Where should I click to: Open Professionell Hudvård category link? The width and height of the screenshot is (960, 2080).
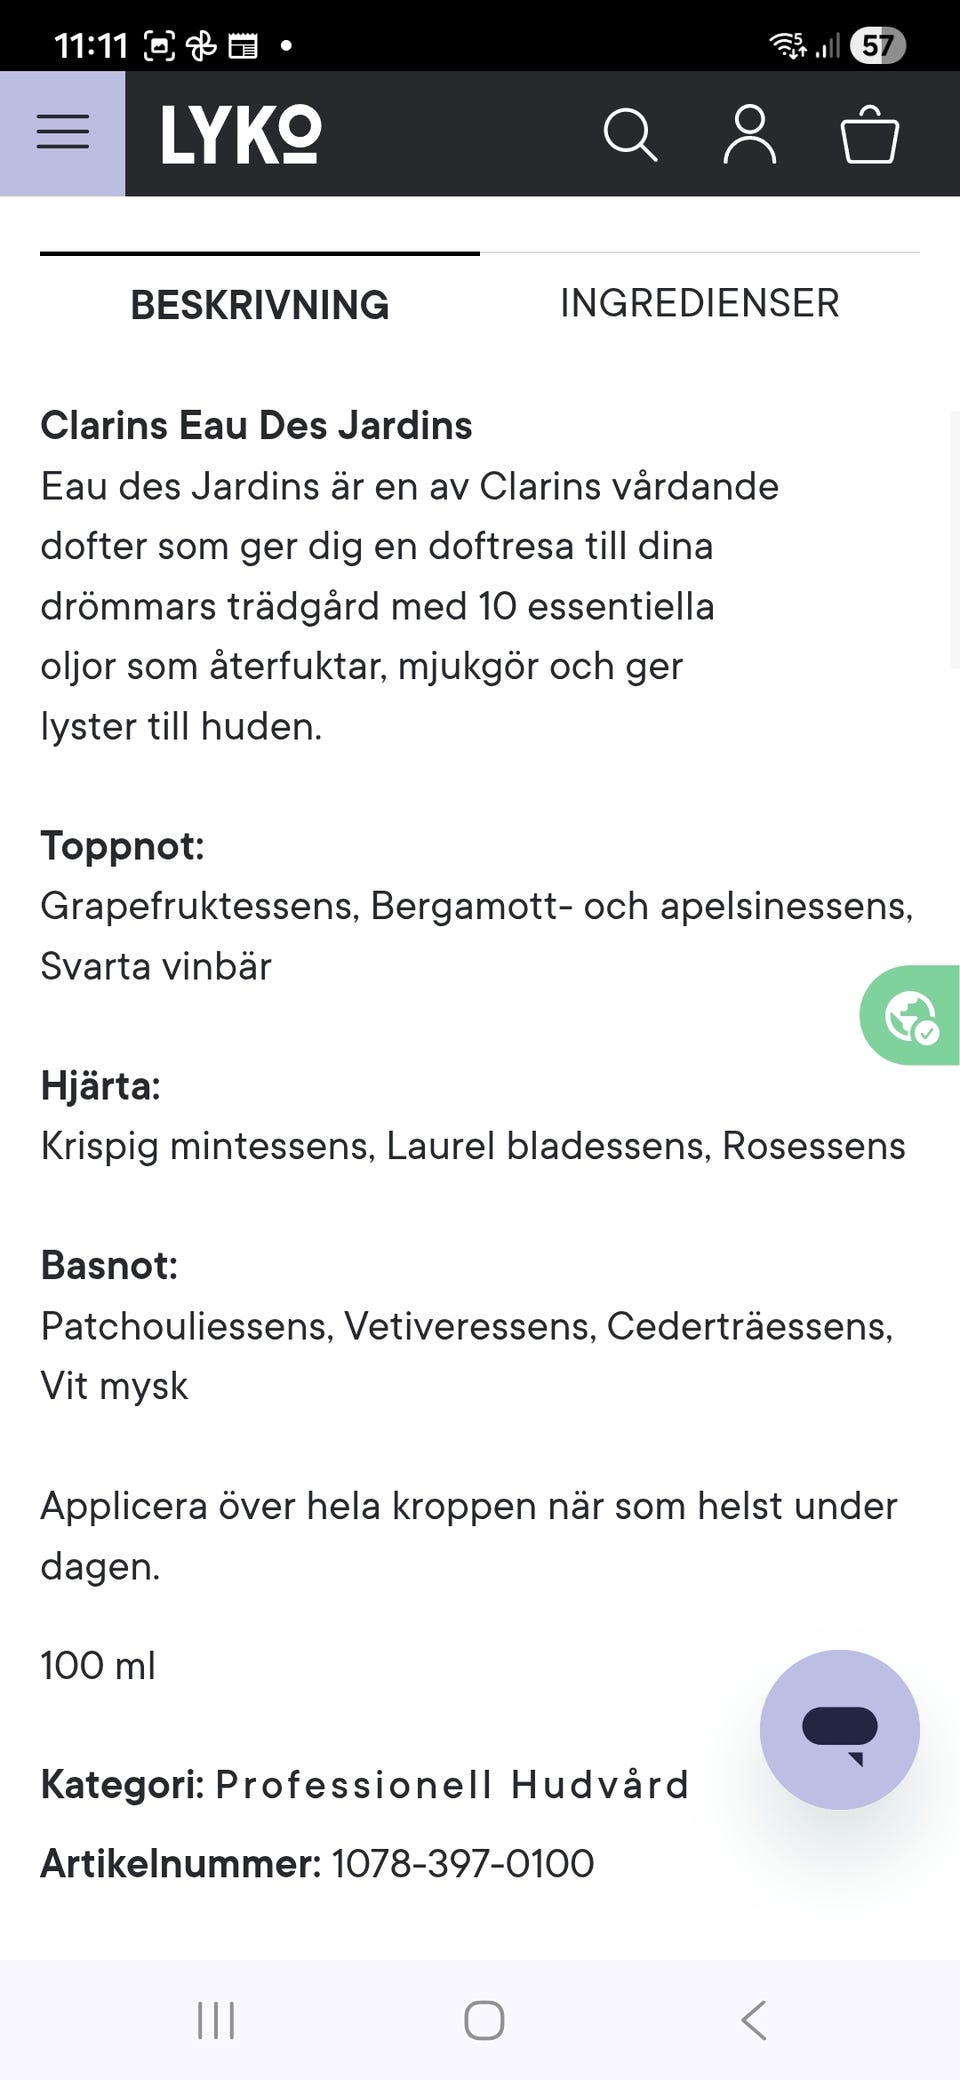(452, 1785)
